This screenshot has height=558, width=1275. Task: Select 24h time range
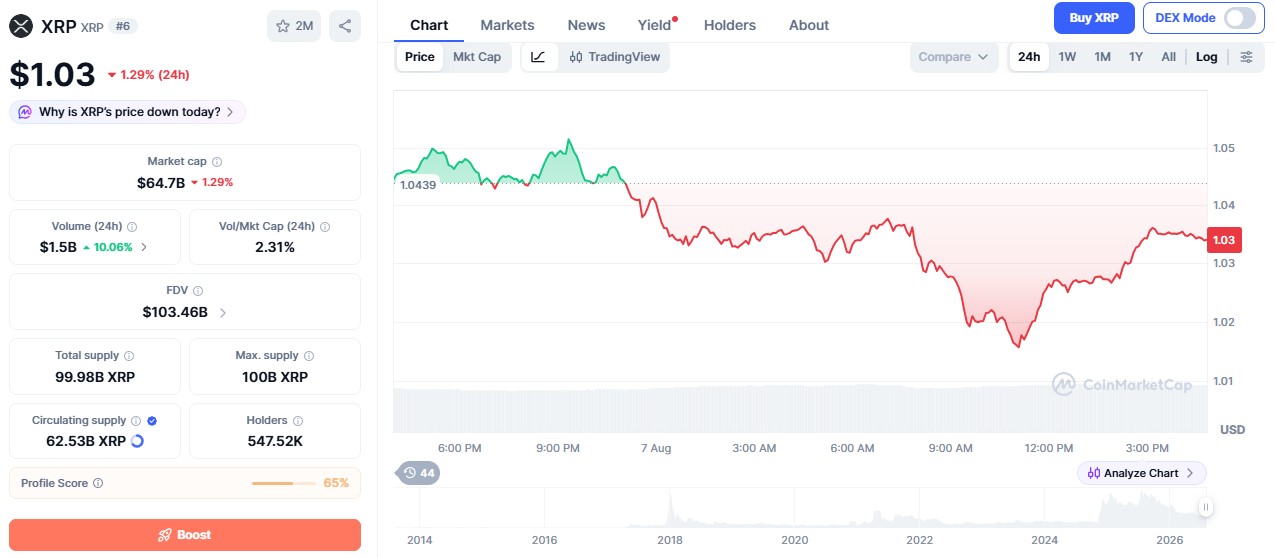[x=1029, y=57]
